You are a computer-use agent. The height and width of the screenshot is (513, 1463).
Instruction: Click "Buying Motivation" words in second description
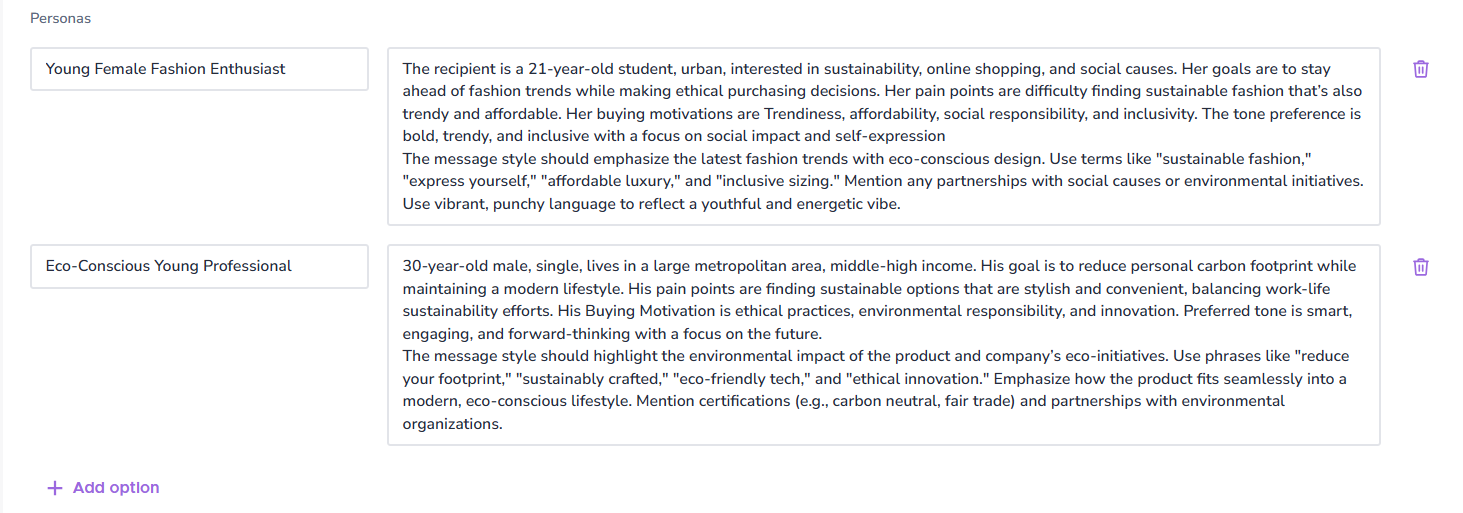662,311
